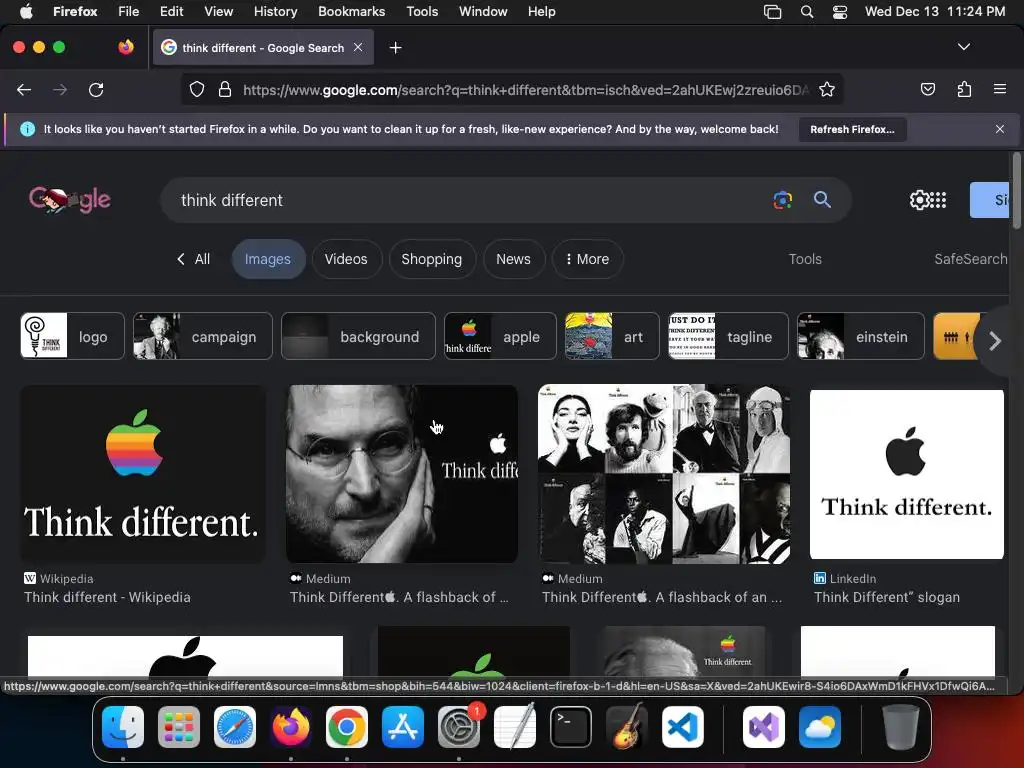Open the History menu

point(275,12)
